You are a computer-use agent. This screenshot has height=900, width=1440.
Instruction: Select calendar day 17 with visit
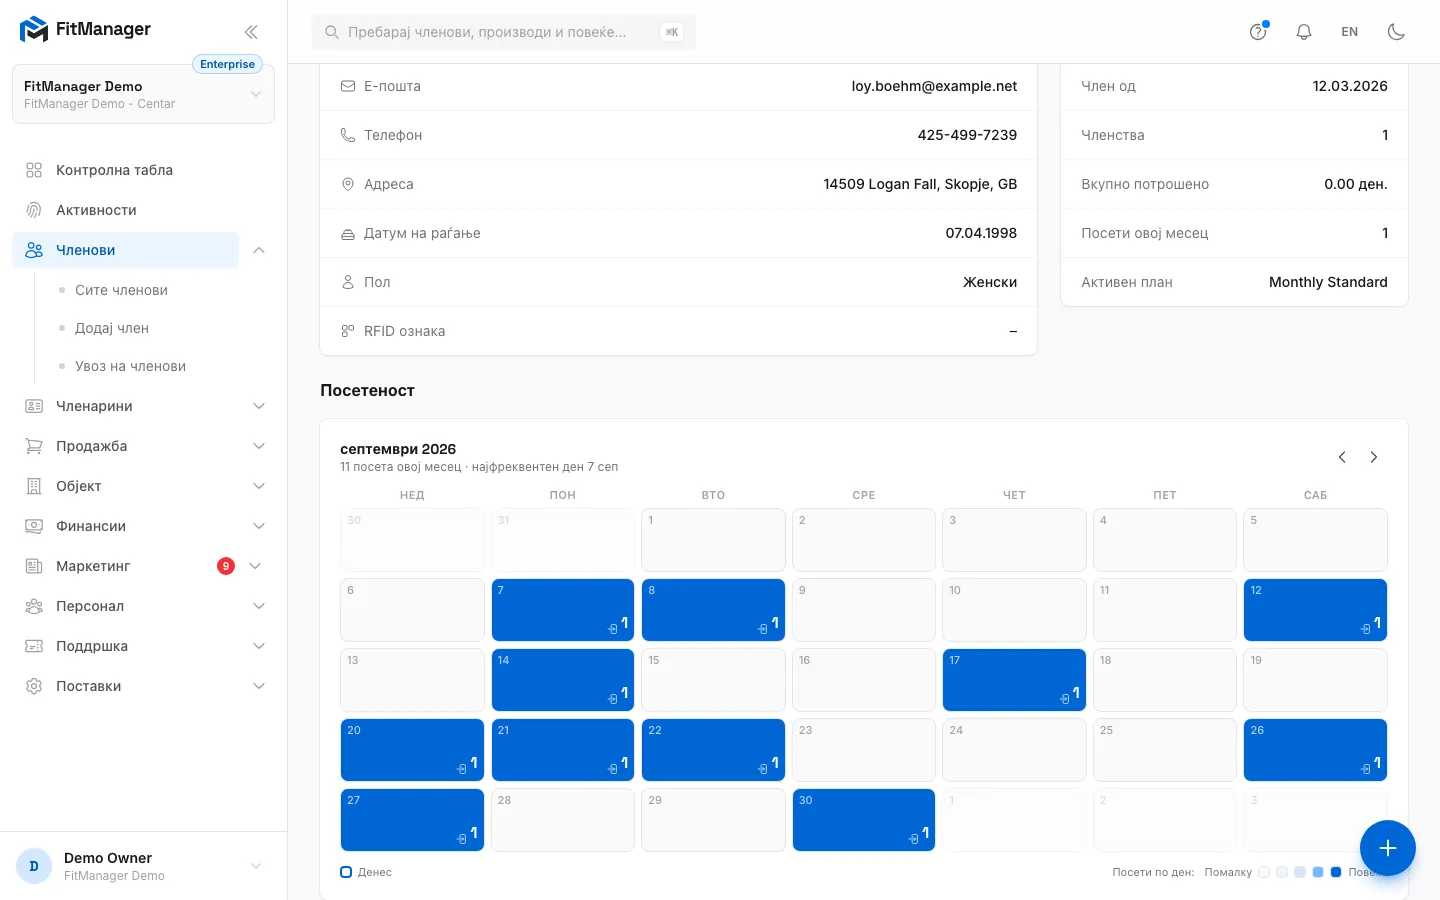(1014, 680)
